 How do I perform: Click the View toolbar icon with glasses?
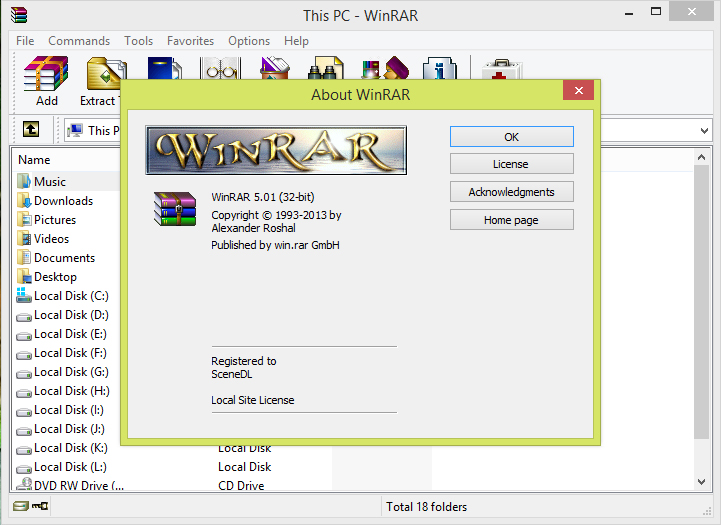pos(220,68)
